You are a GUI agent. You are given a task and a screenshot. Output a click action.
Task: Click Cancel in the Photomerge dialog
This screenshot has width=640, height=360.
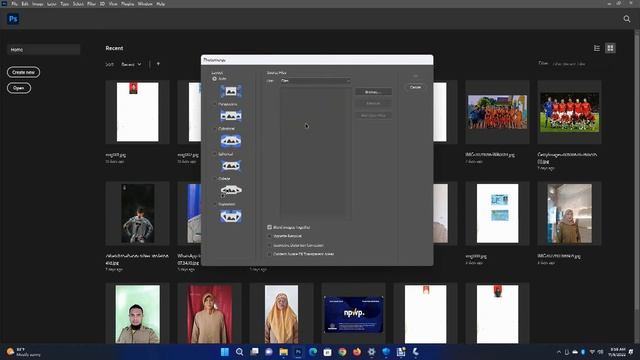[x=415, y=87]
